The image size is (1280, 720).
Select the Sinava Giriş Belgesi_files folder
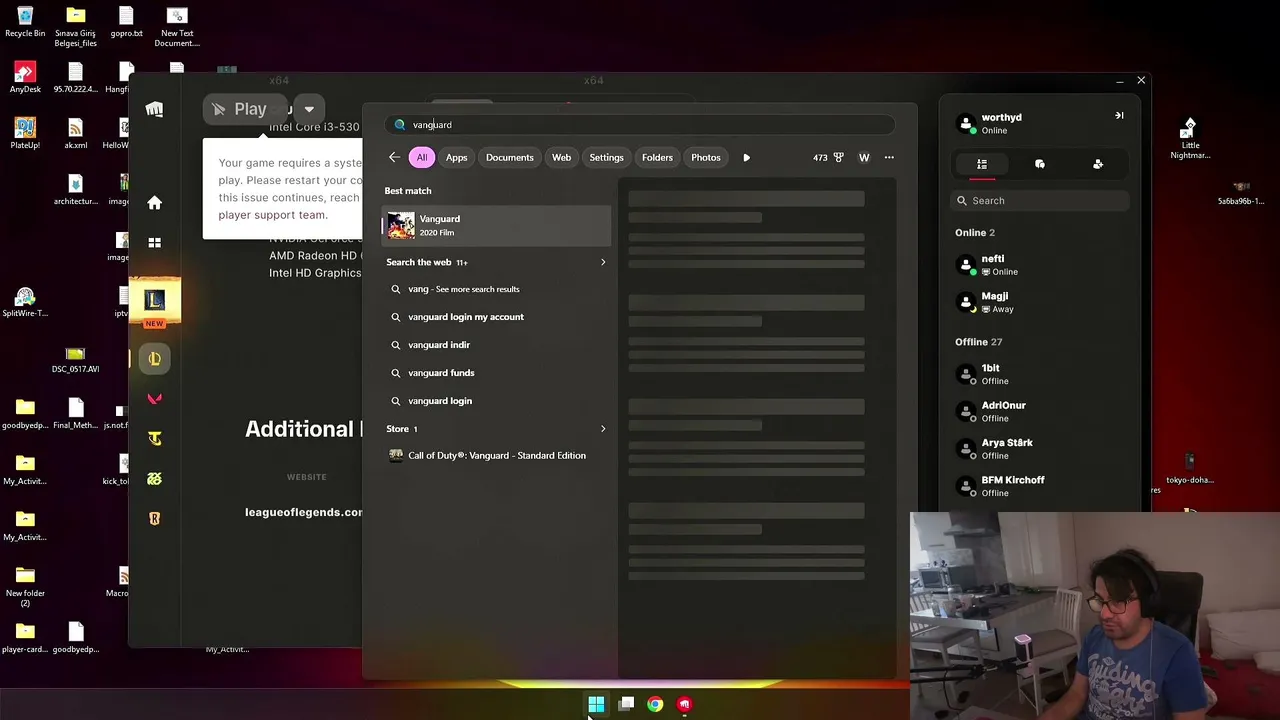click(75, 27)
